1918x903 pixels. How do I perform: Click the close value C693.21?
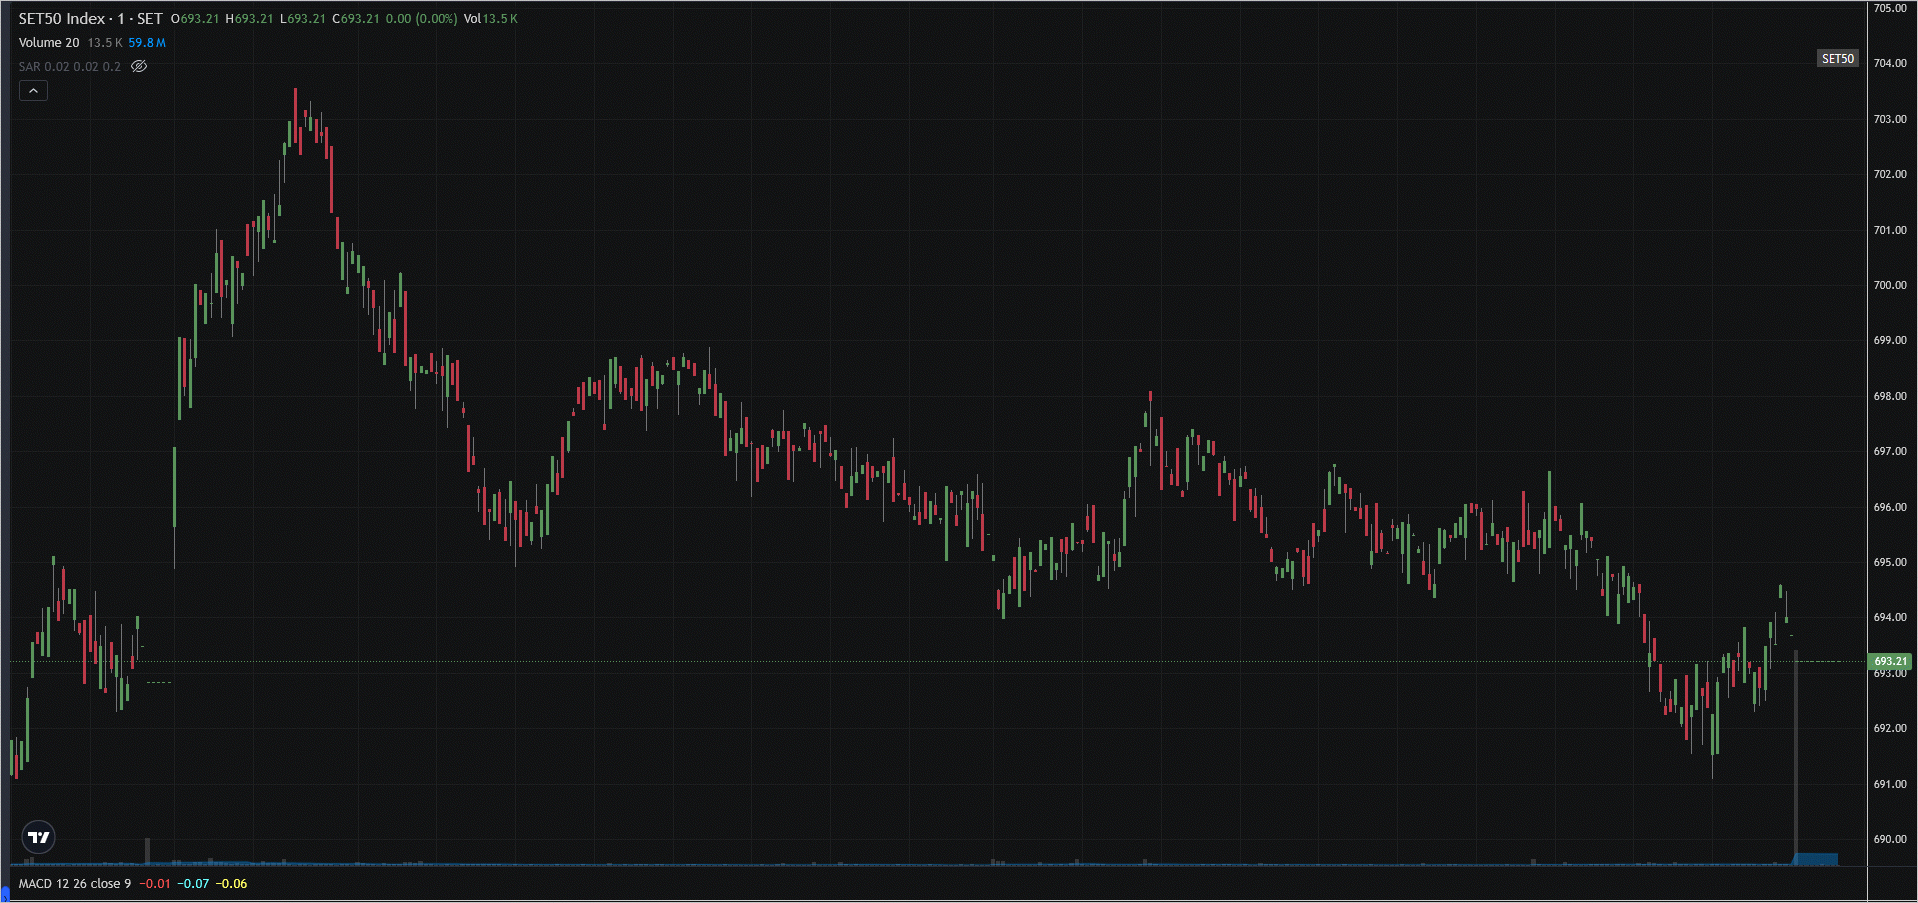pos(356,19)
